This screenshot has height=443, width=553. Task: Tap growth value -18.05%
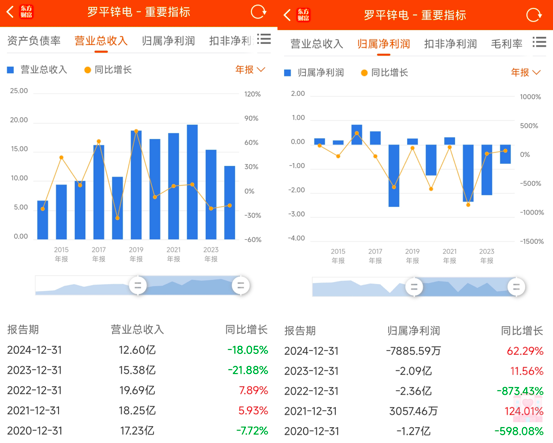[x=248, y=350]
